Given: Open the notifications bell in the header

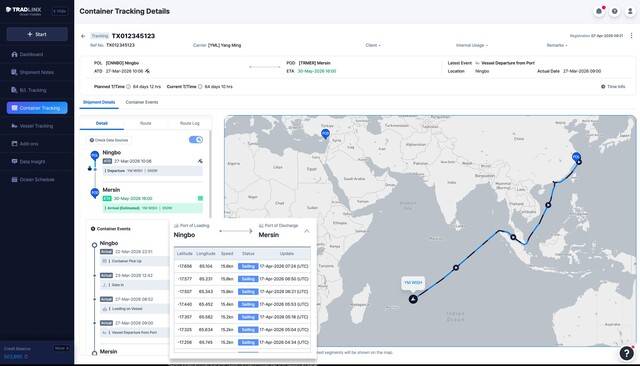Looking at the screenshot, I should (599, 11).
